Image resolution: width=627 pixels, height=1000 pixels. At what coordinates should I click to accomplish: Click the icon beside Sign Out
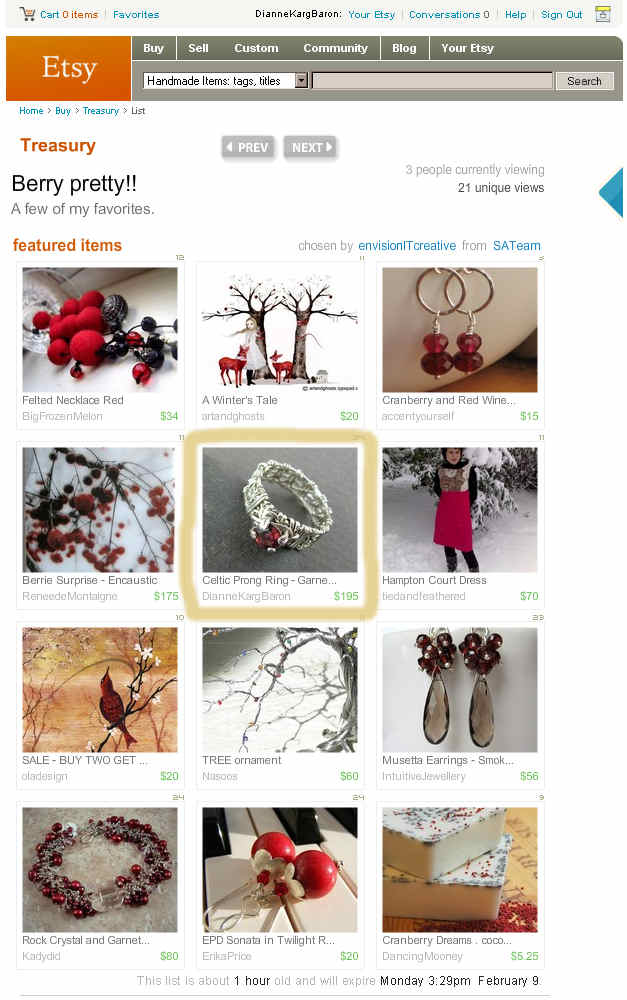(x=603, y=14)
